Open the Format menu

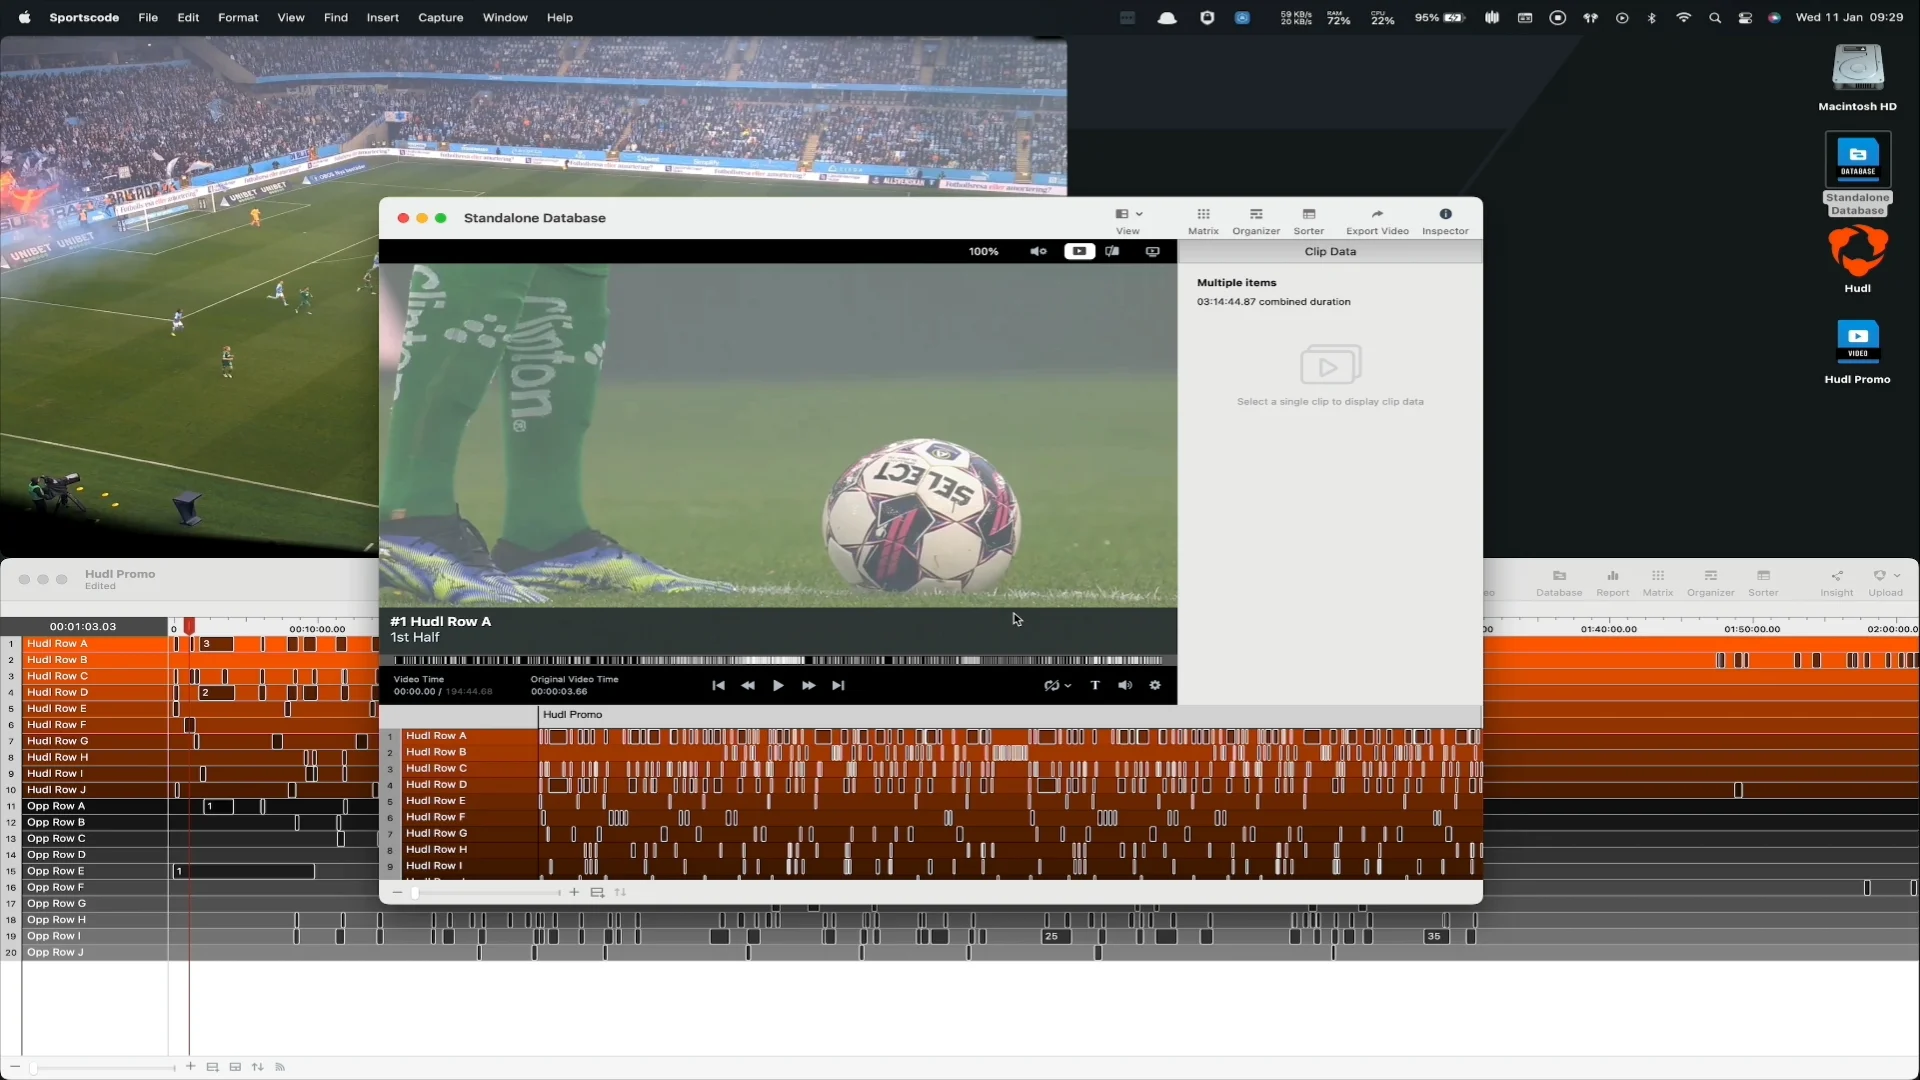point(237,17)
